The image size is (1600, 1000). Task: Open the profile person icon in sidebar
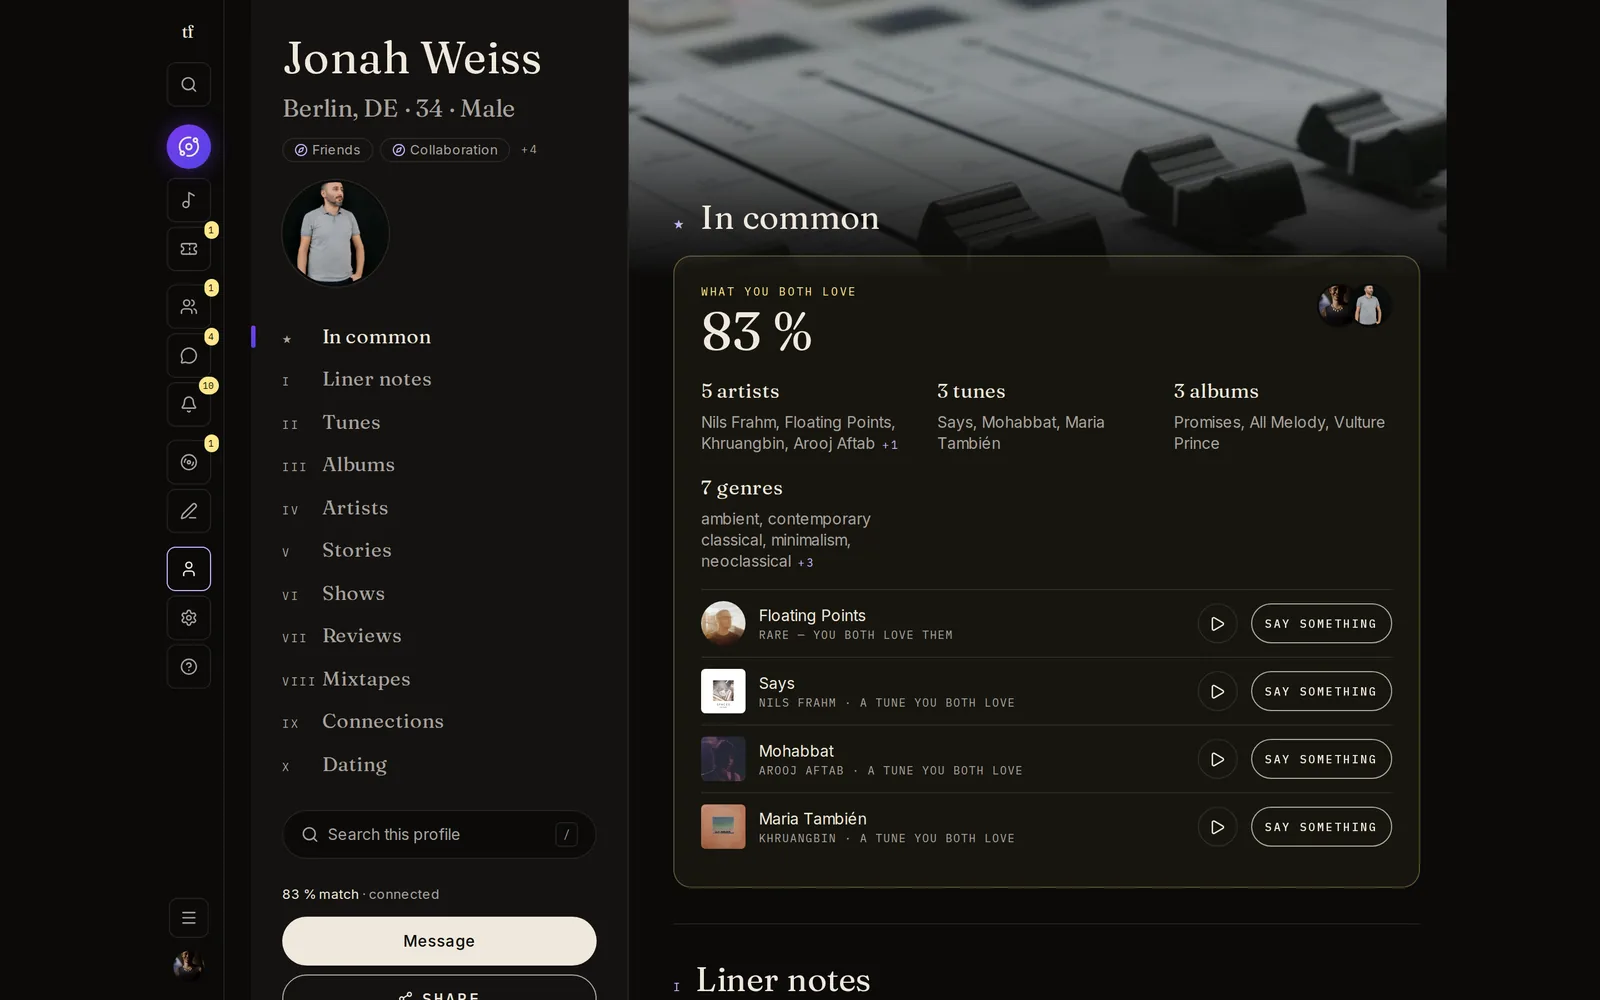(189, 569)
